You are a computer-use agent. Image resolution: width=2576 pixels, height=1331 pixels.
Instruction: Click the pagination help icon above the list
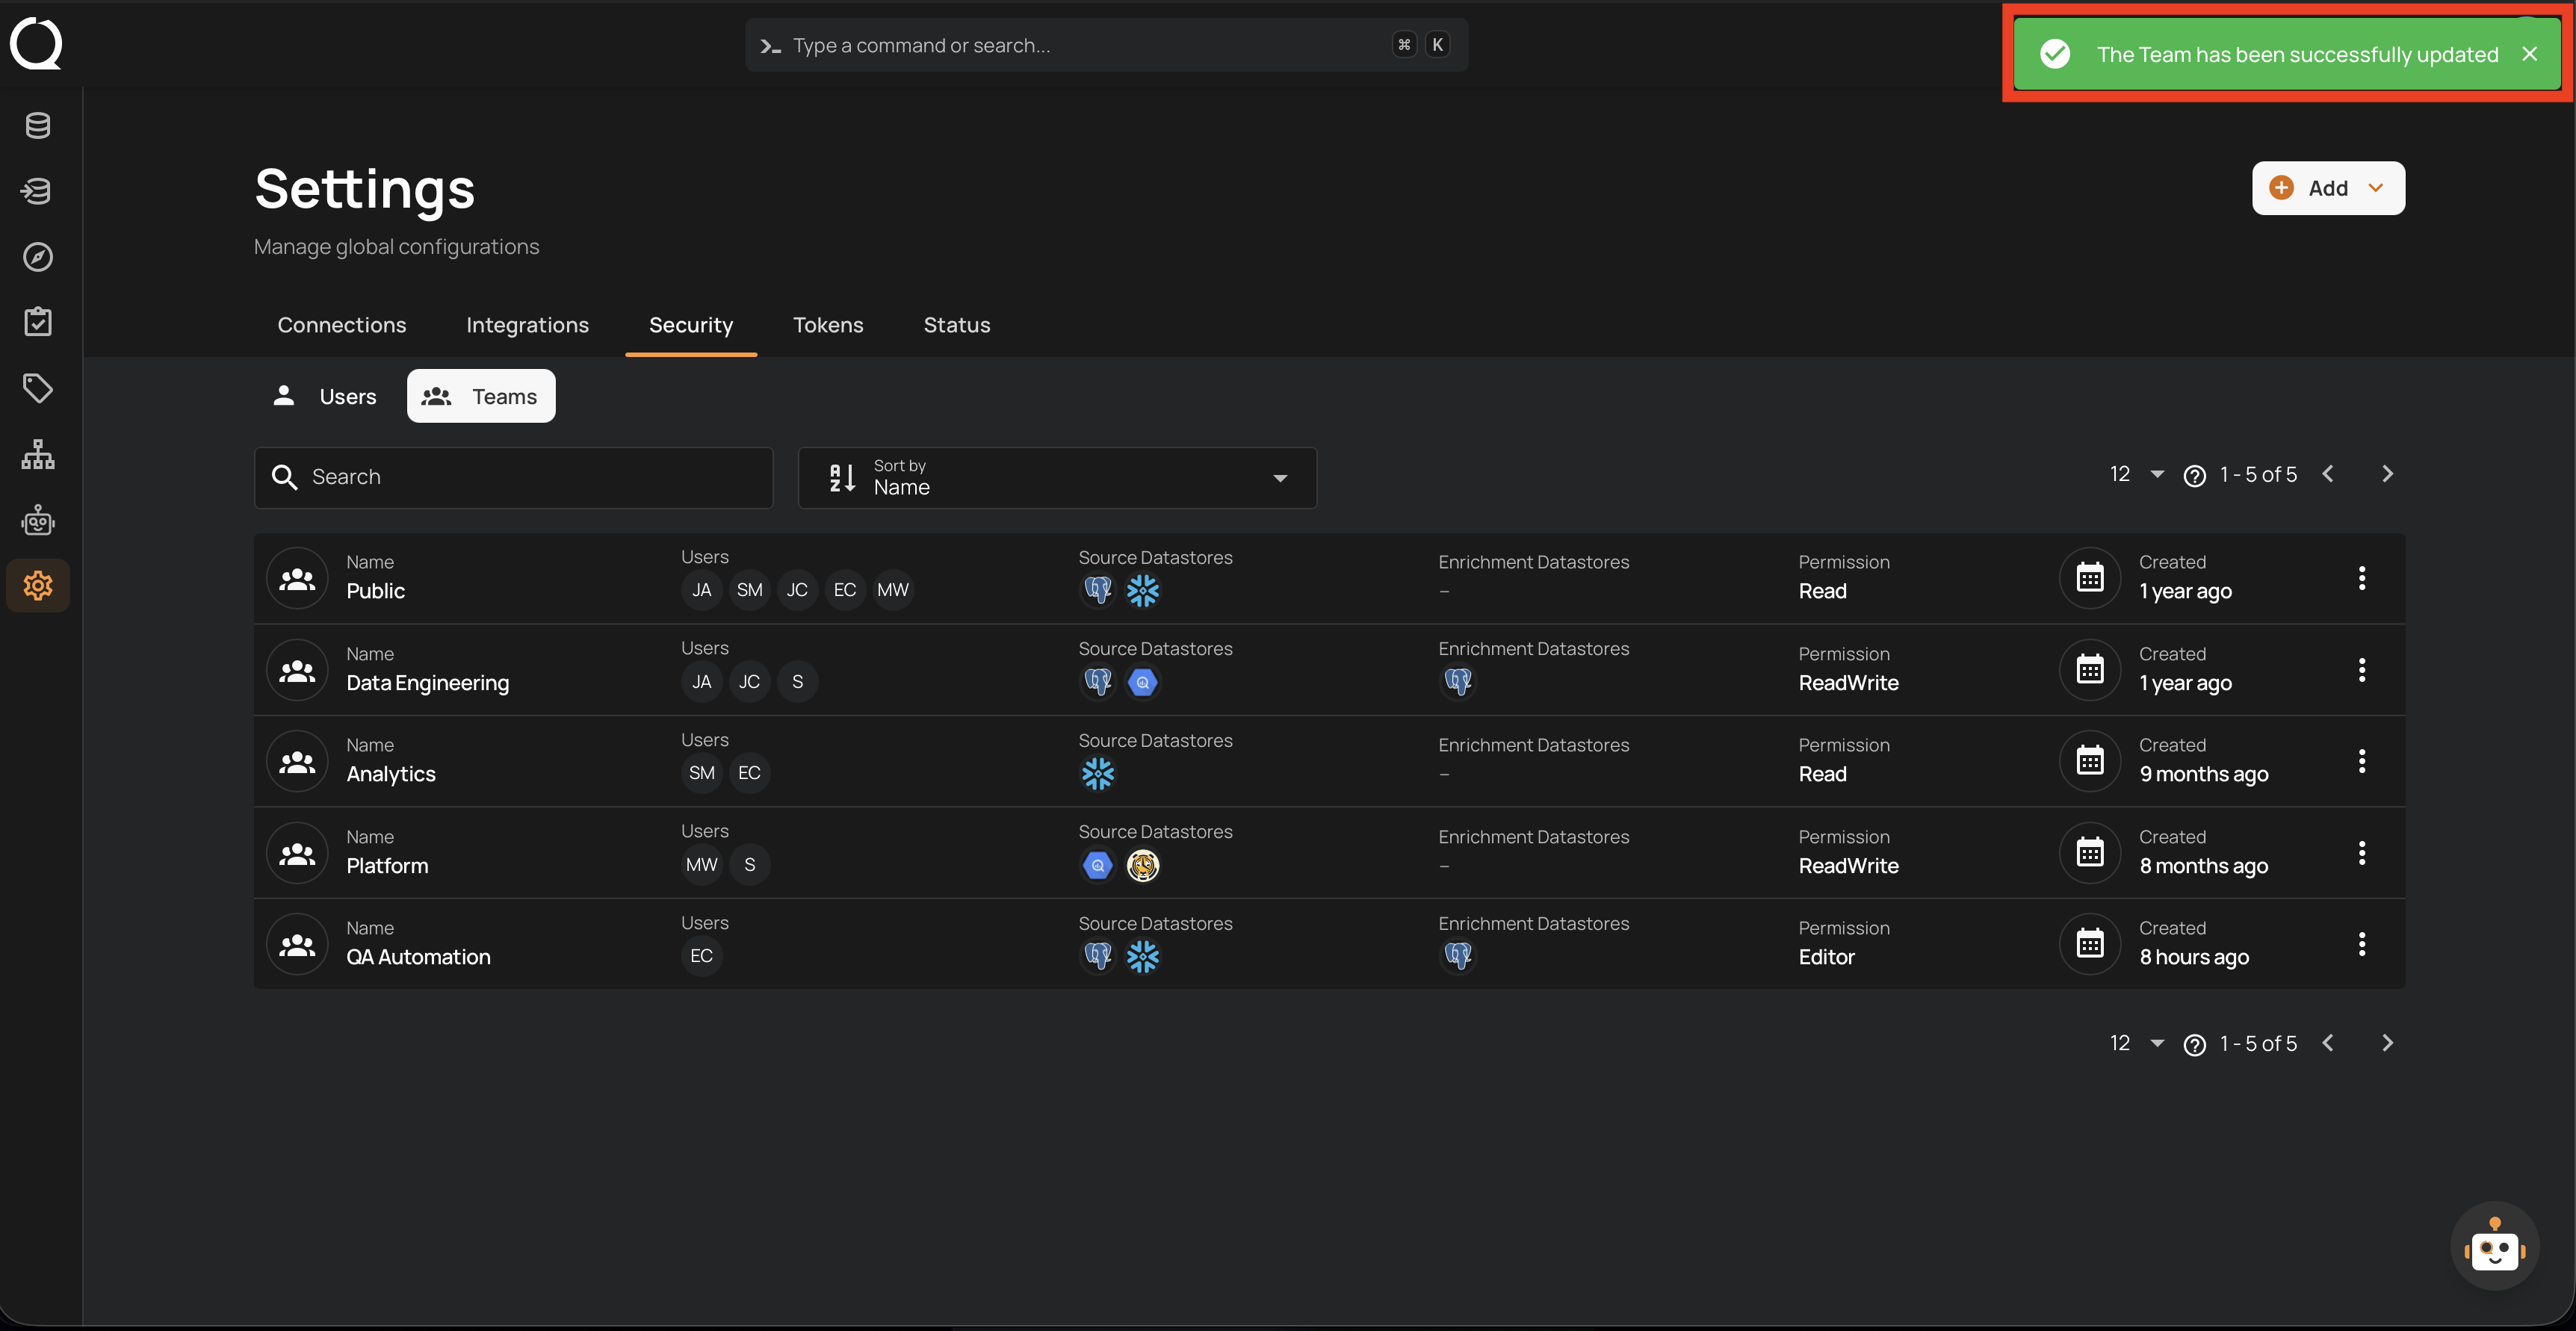coord(2194,476)
